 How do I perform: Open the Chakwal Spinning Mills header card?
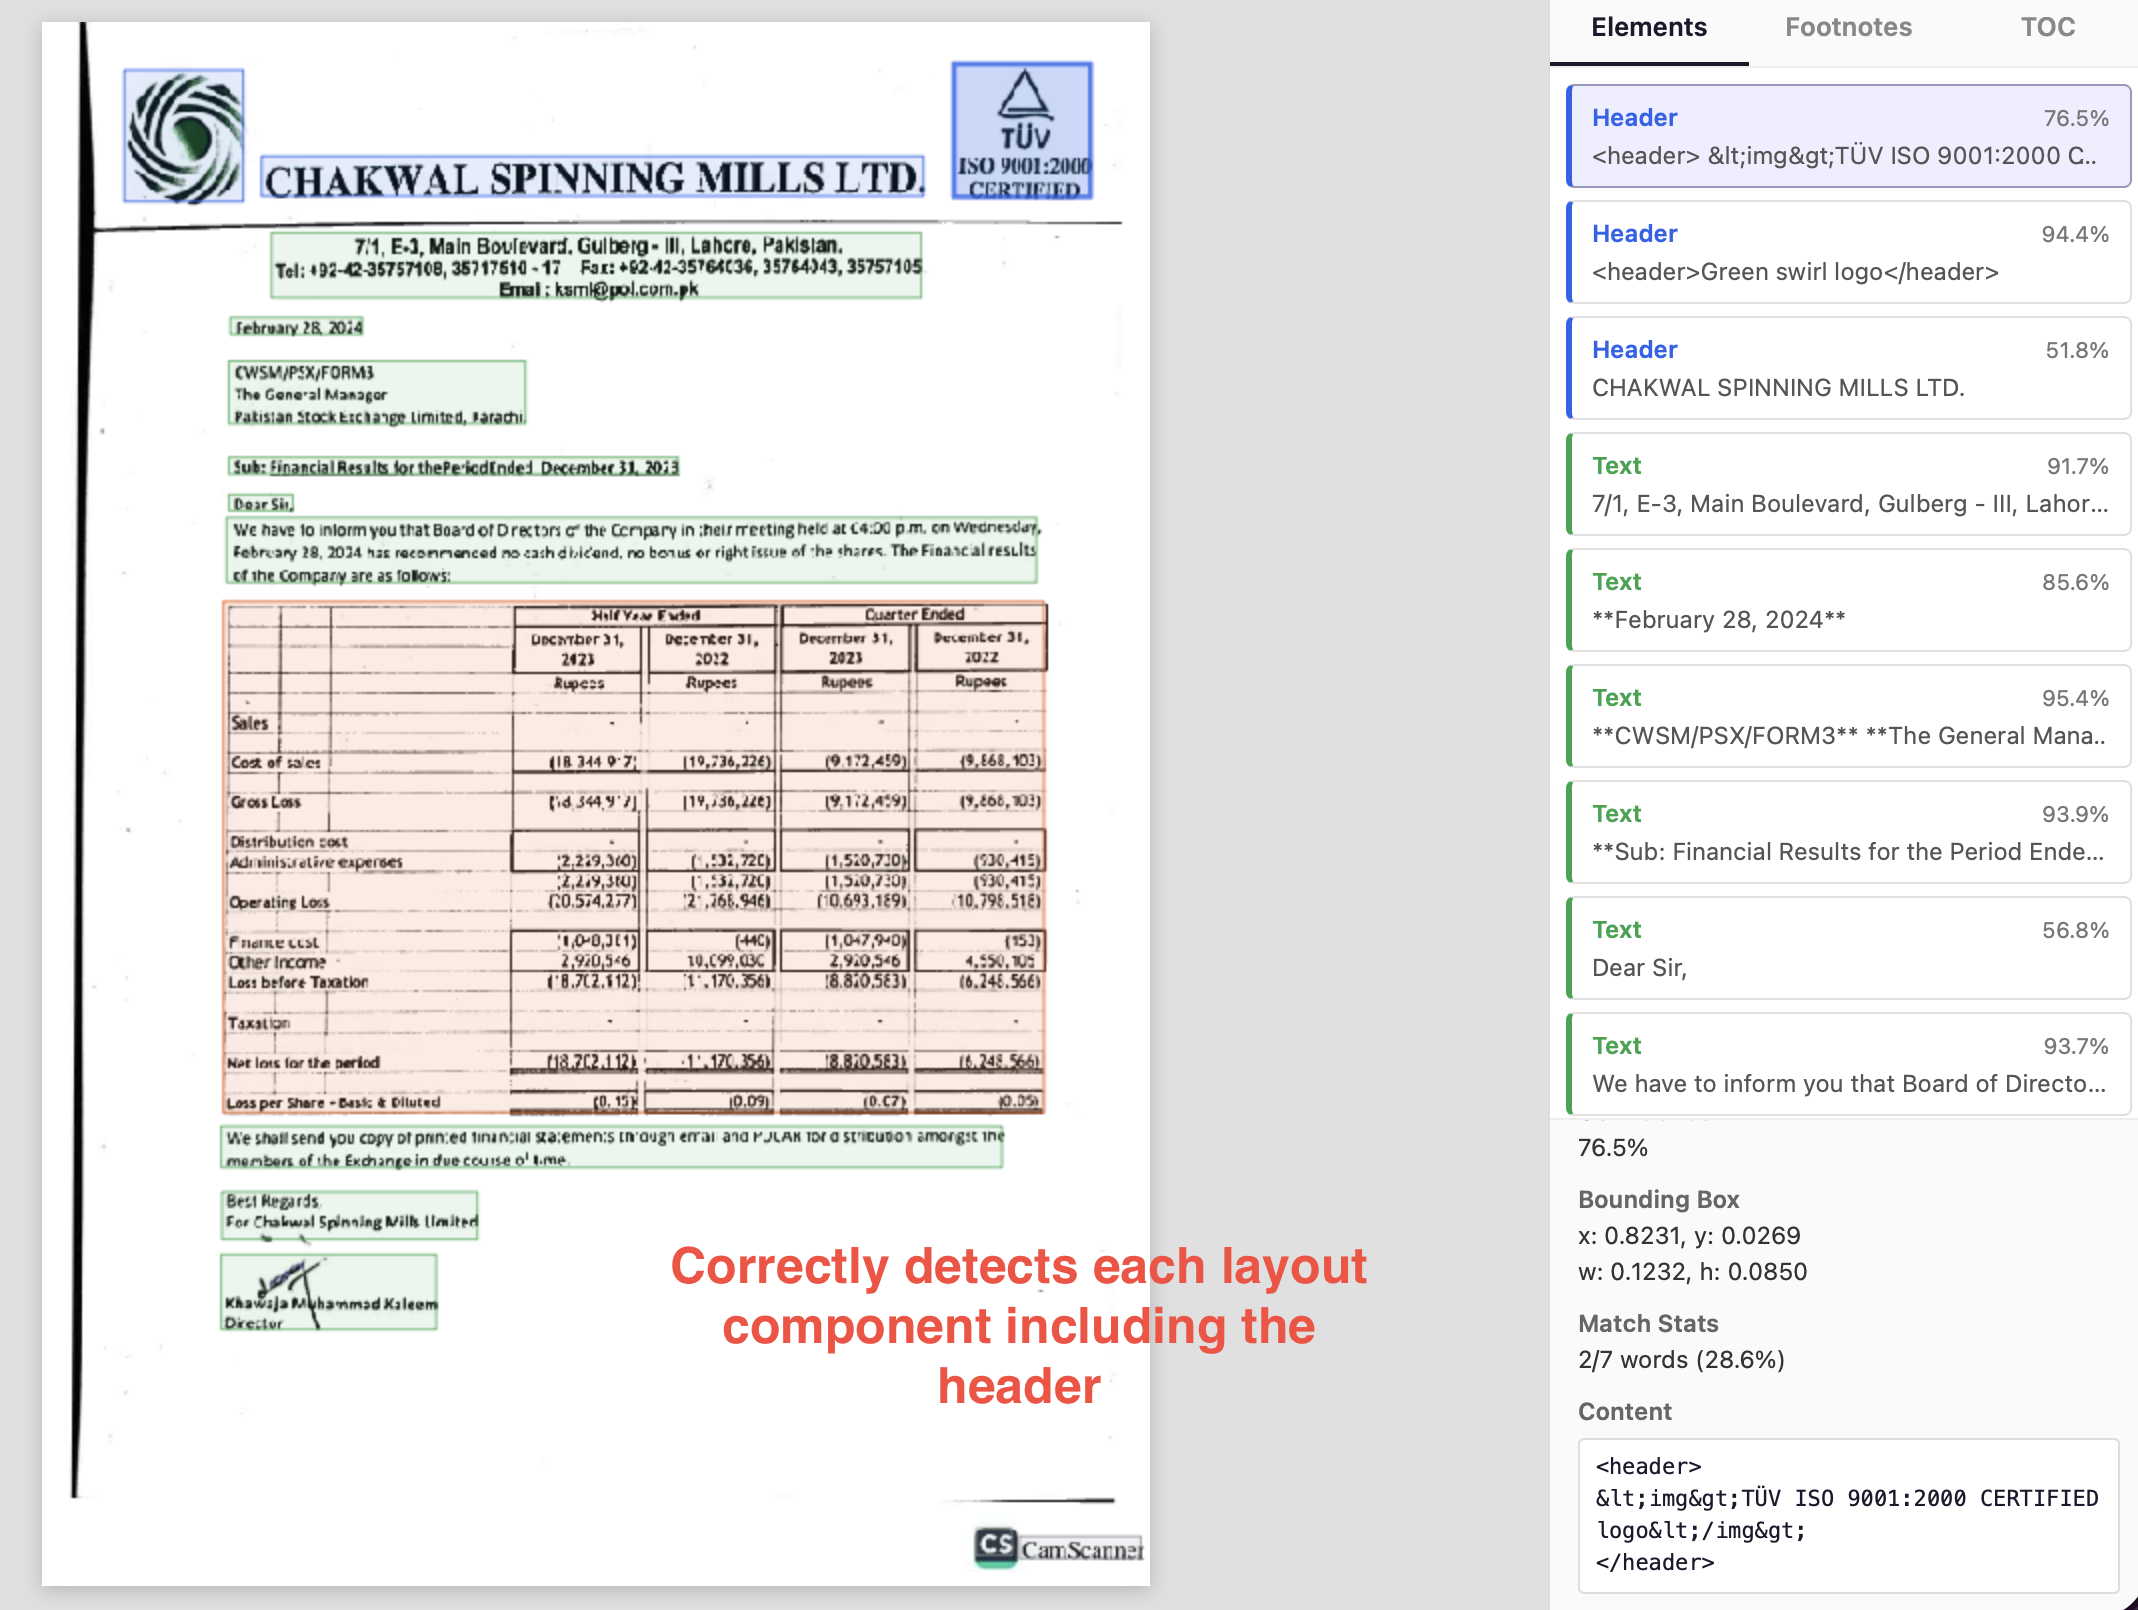[x=1848, y=368]
